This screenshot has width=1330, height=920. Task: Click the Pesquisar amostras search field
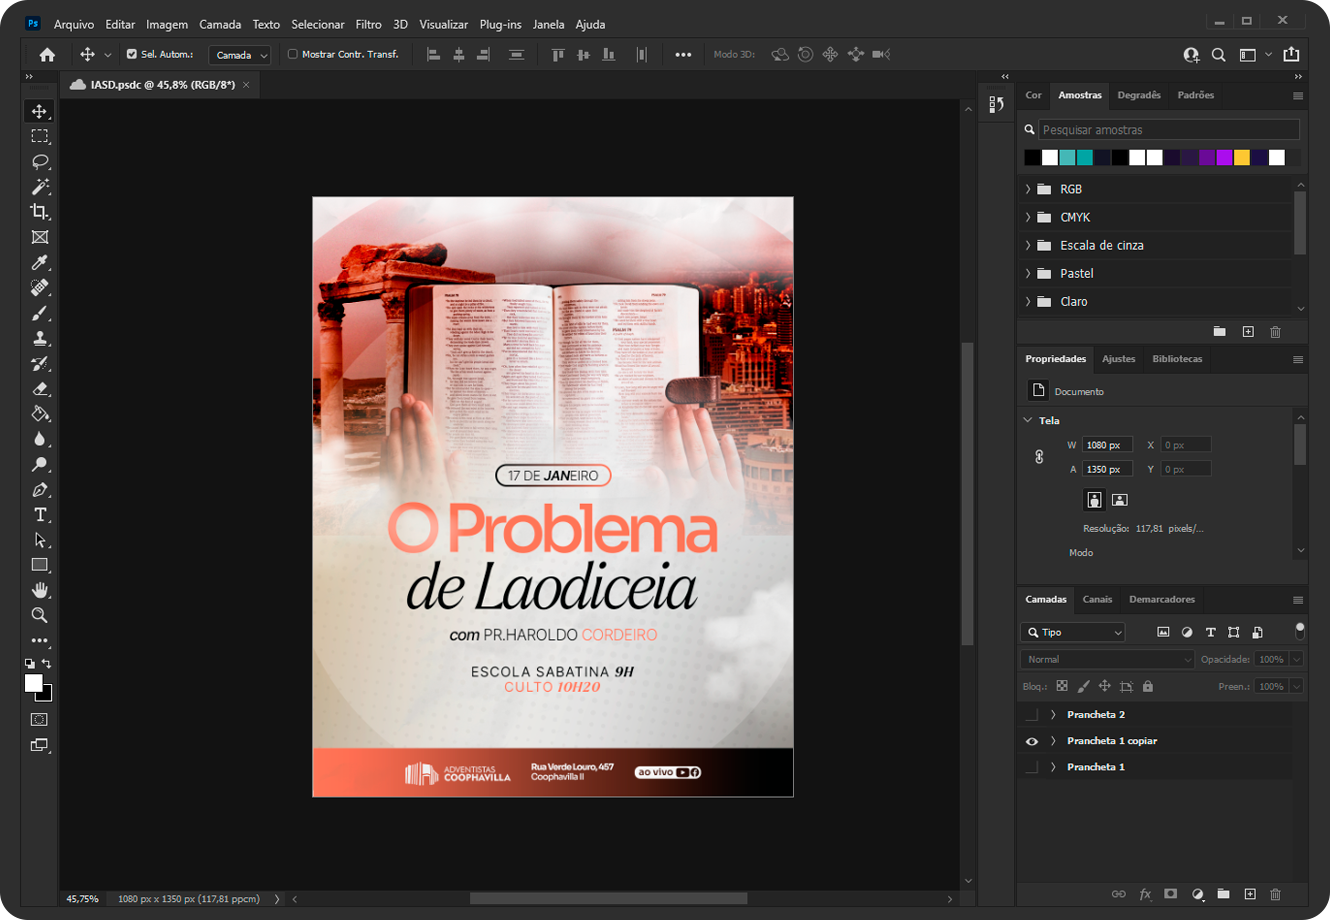[1168, 130]
